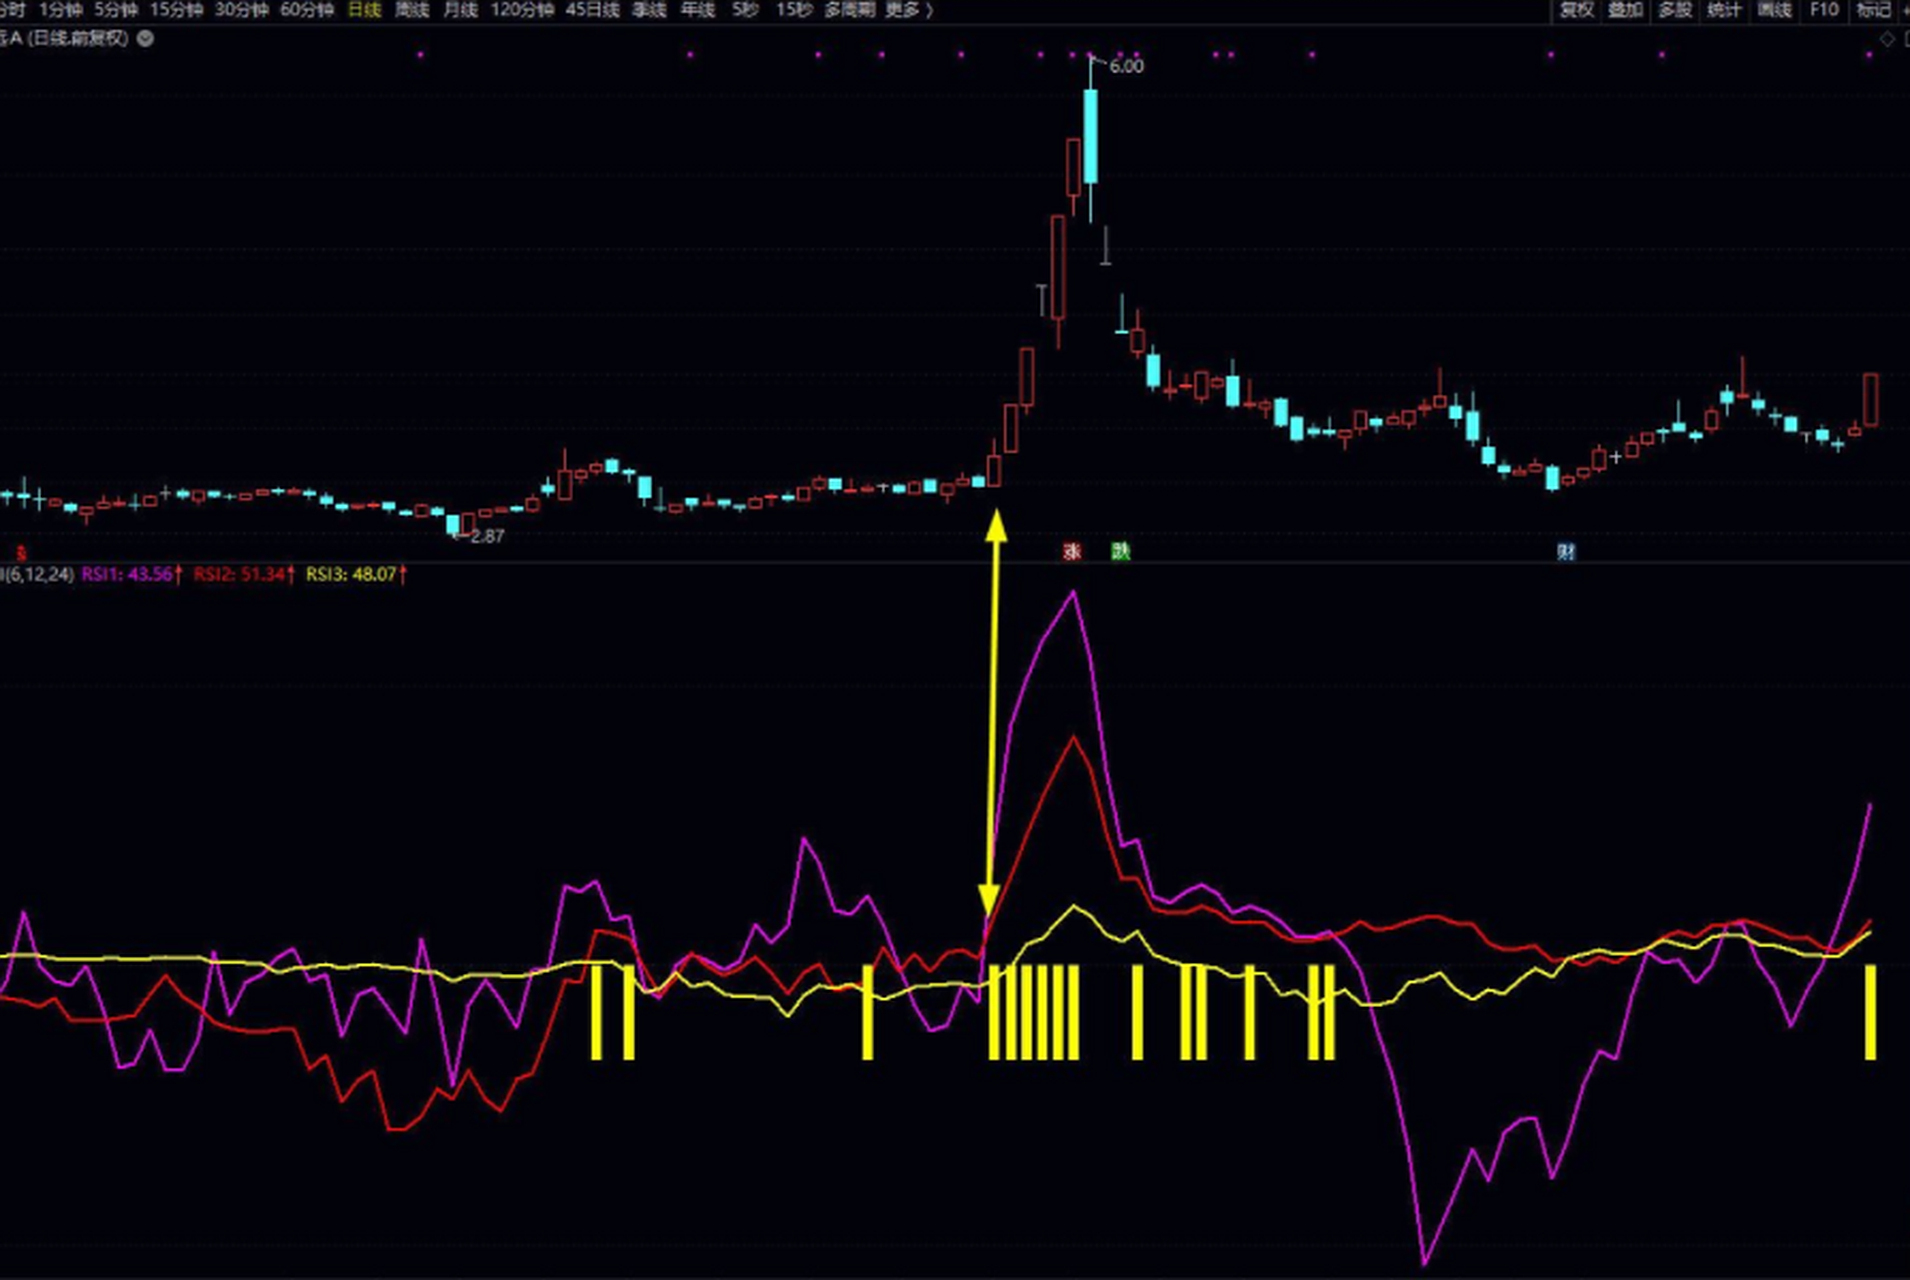Click the 6.00 high price label

1126,66
